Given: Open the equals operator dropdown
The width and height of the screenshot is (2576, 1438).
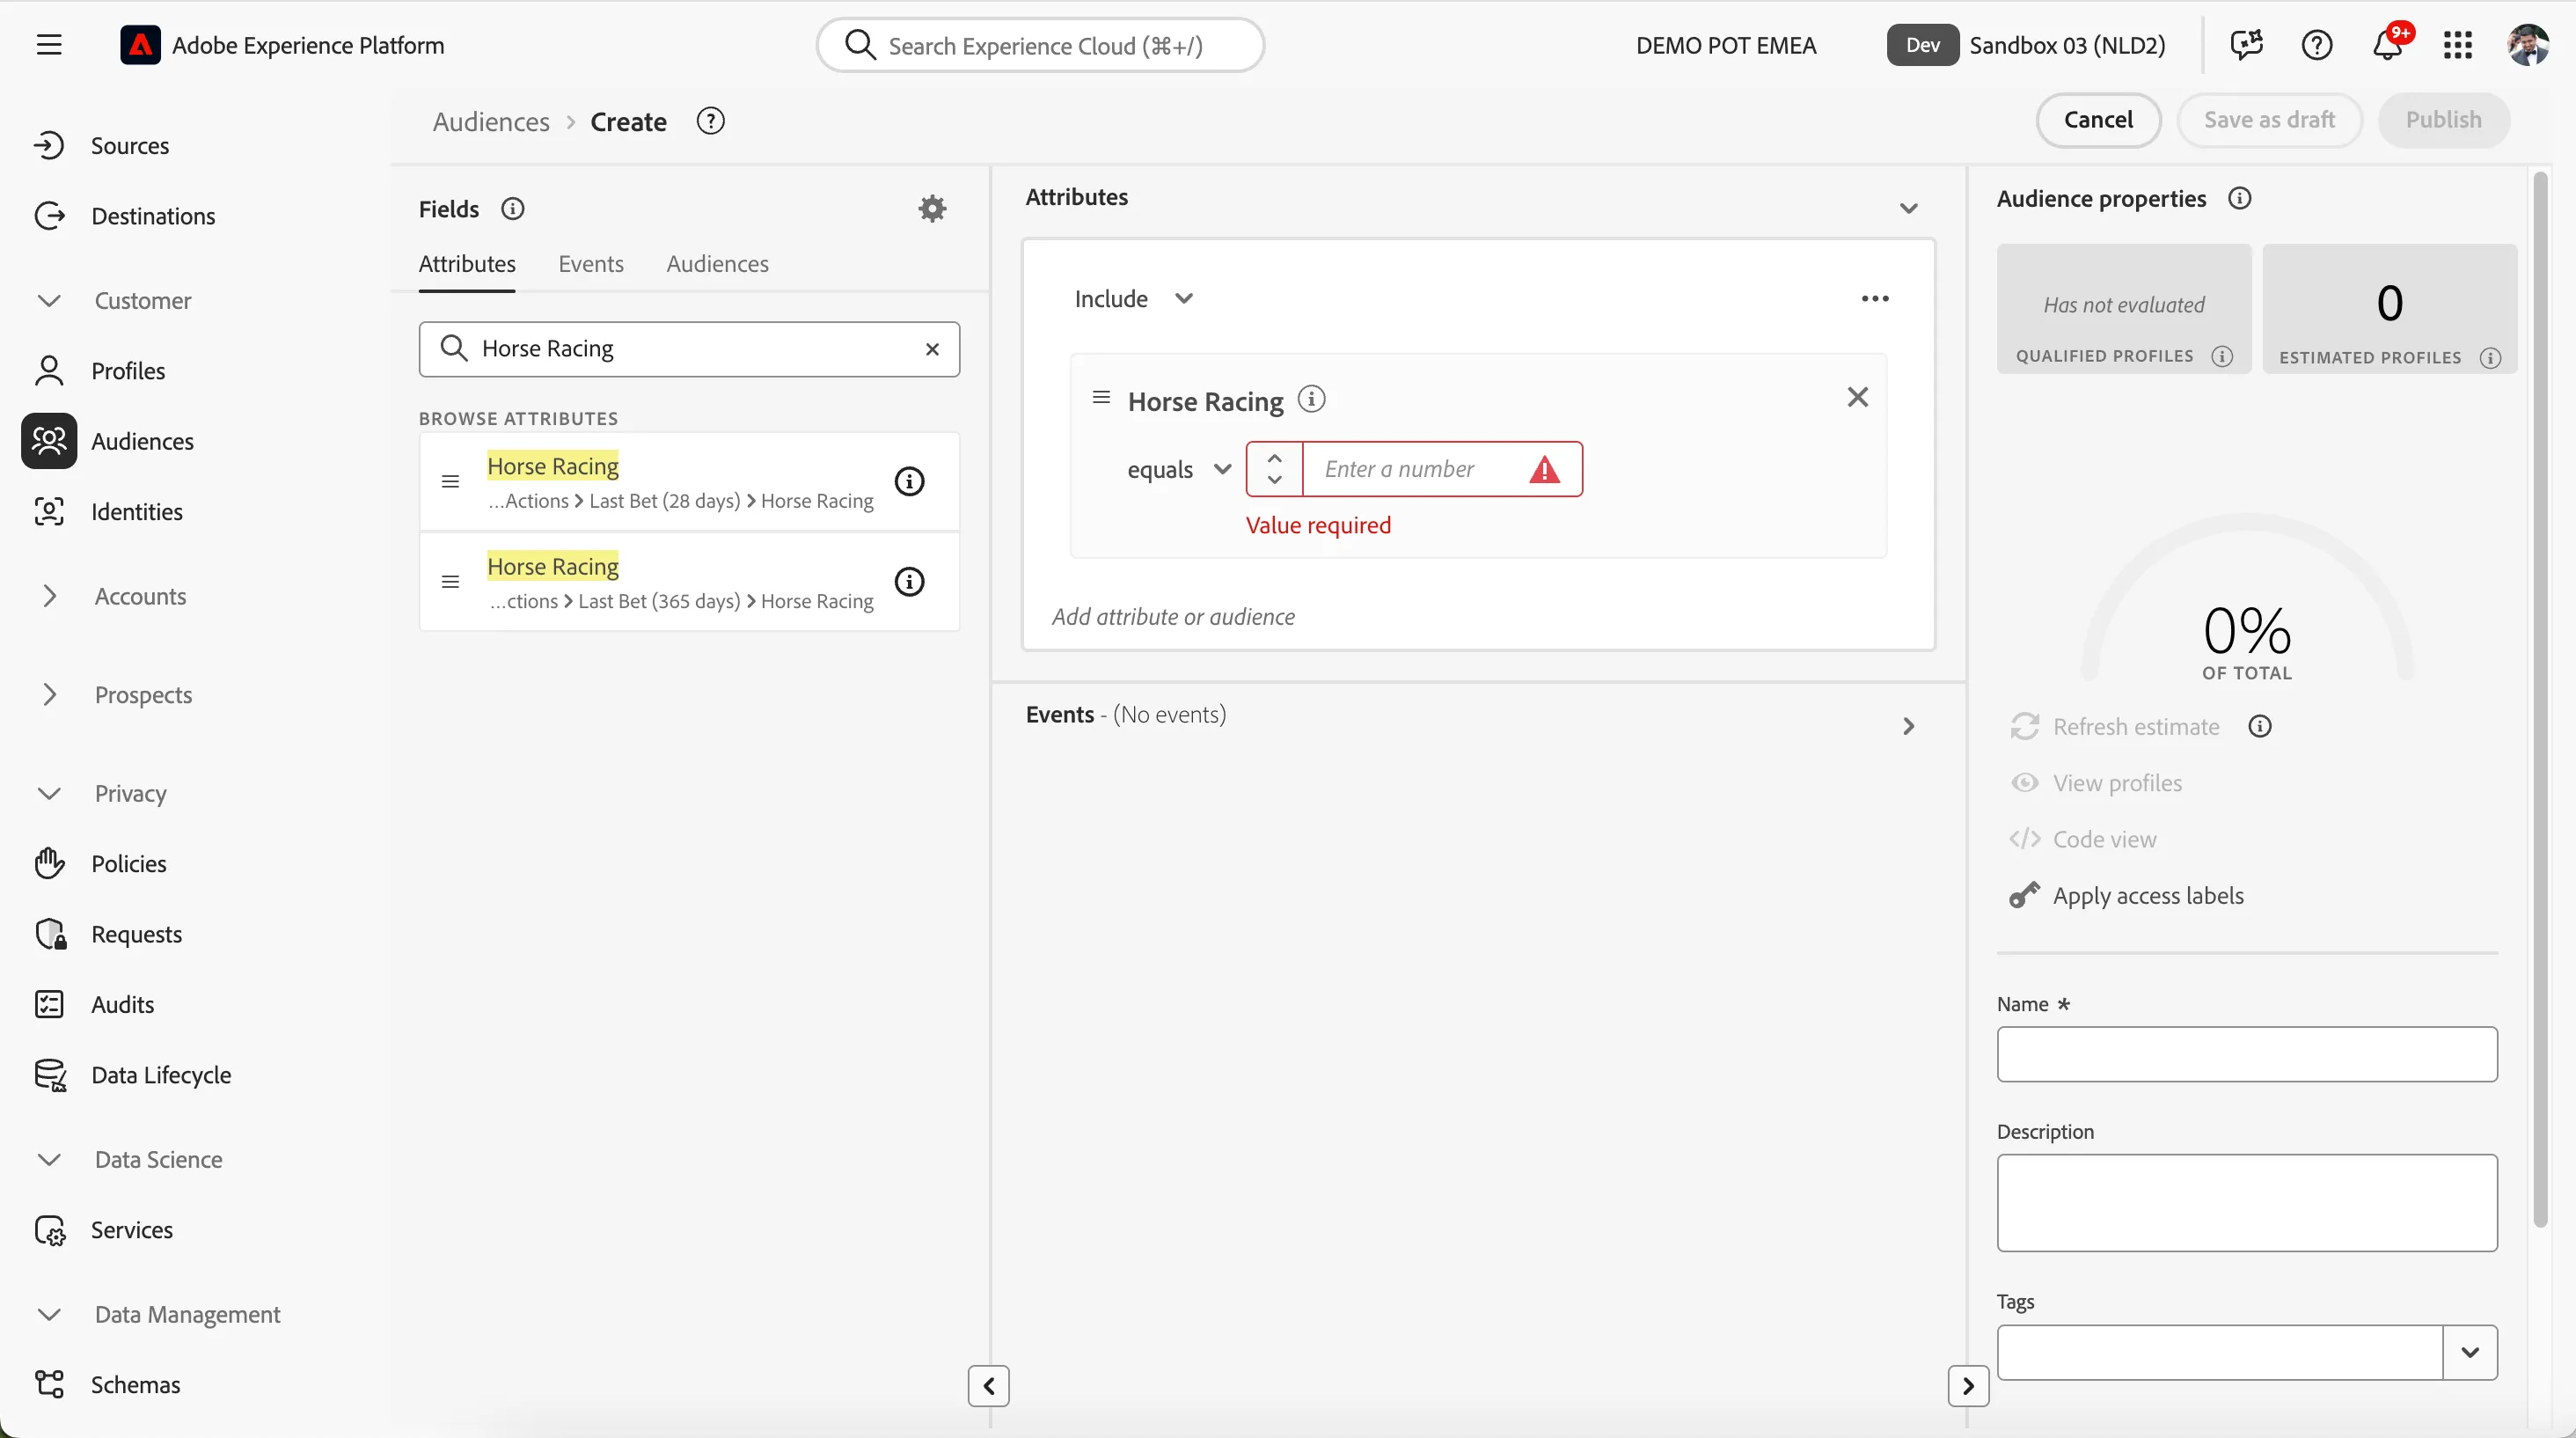Looking at the screenshot, I should click(x=1179, y=469).
